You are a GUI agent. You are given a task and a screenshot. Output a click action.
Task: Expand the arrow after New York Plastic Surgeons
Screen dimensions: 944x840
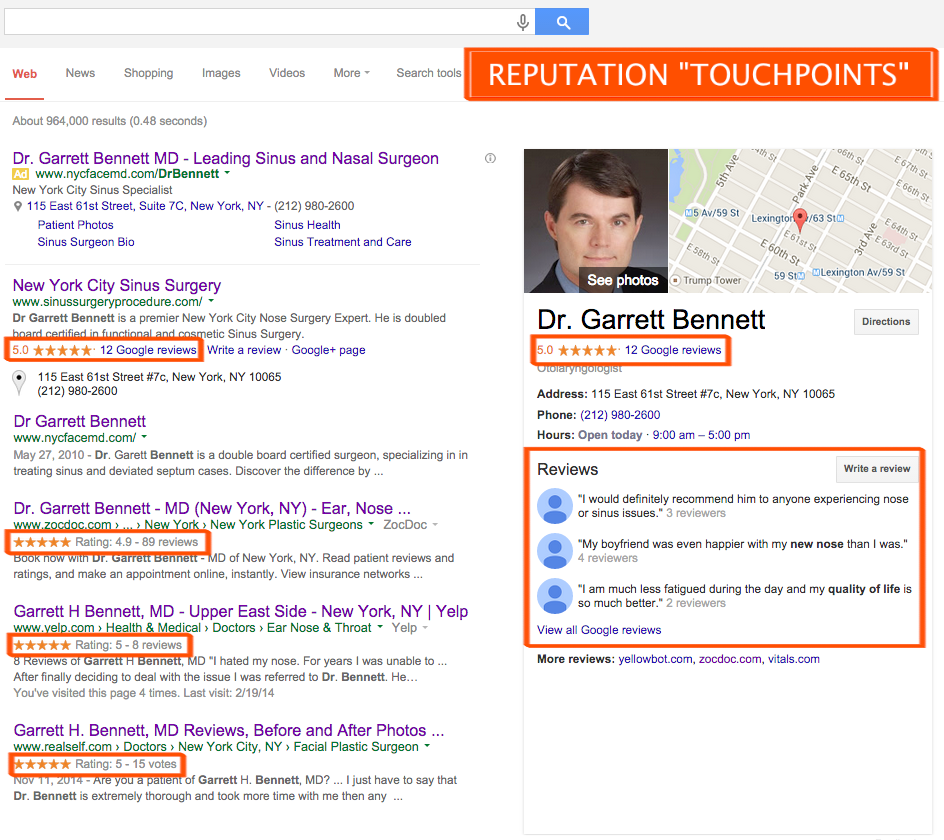click(371, 524)
